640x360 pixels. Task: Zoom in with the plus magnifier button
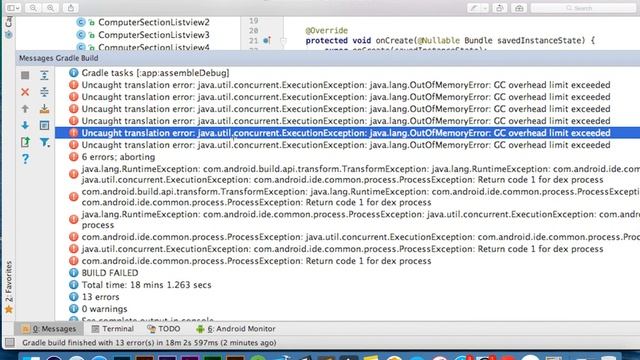(x=51, y=8)
